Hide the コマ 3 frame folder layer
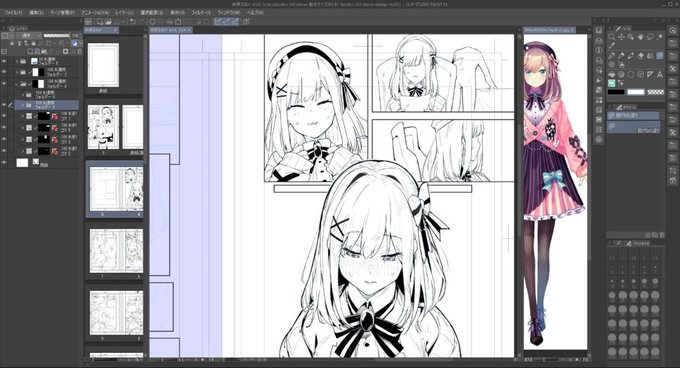 click(x=4, y=139)
